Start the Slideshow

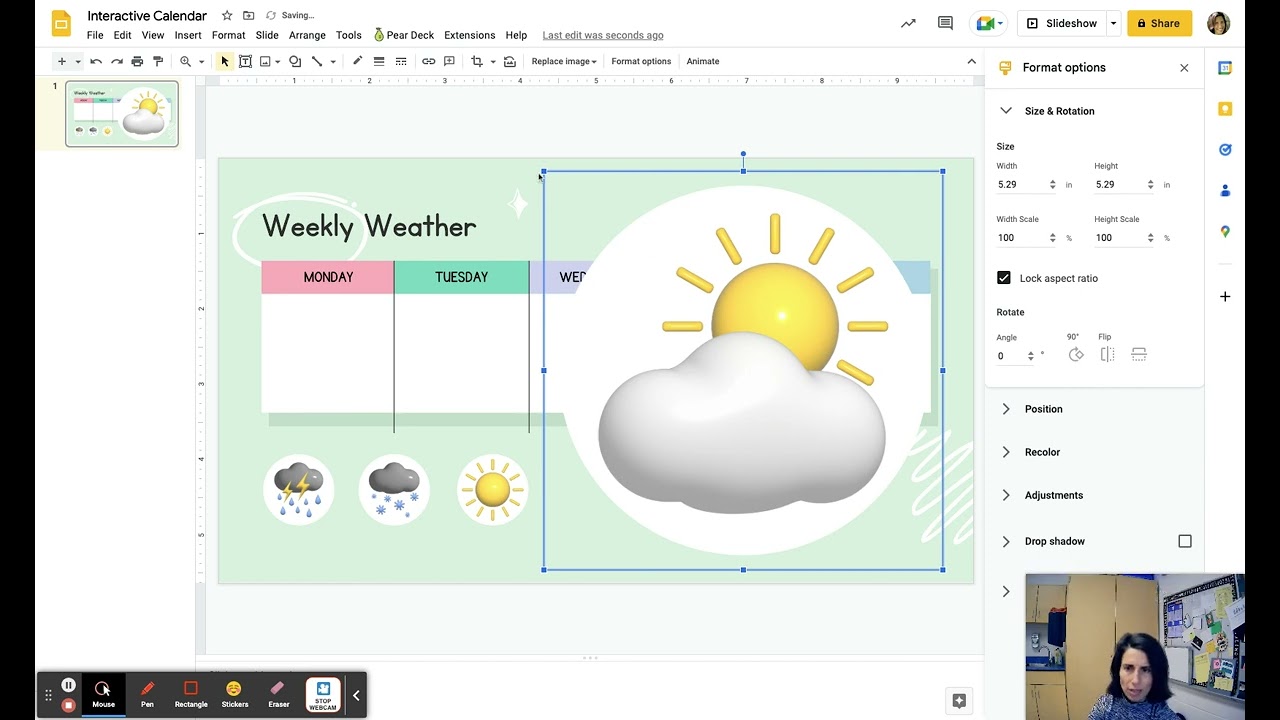pos(1063,23)
